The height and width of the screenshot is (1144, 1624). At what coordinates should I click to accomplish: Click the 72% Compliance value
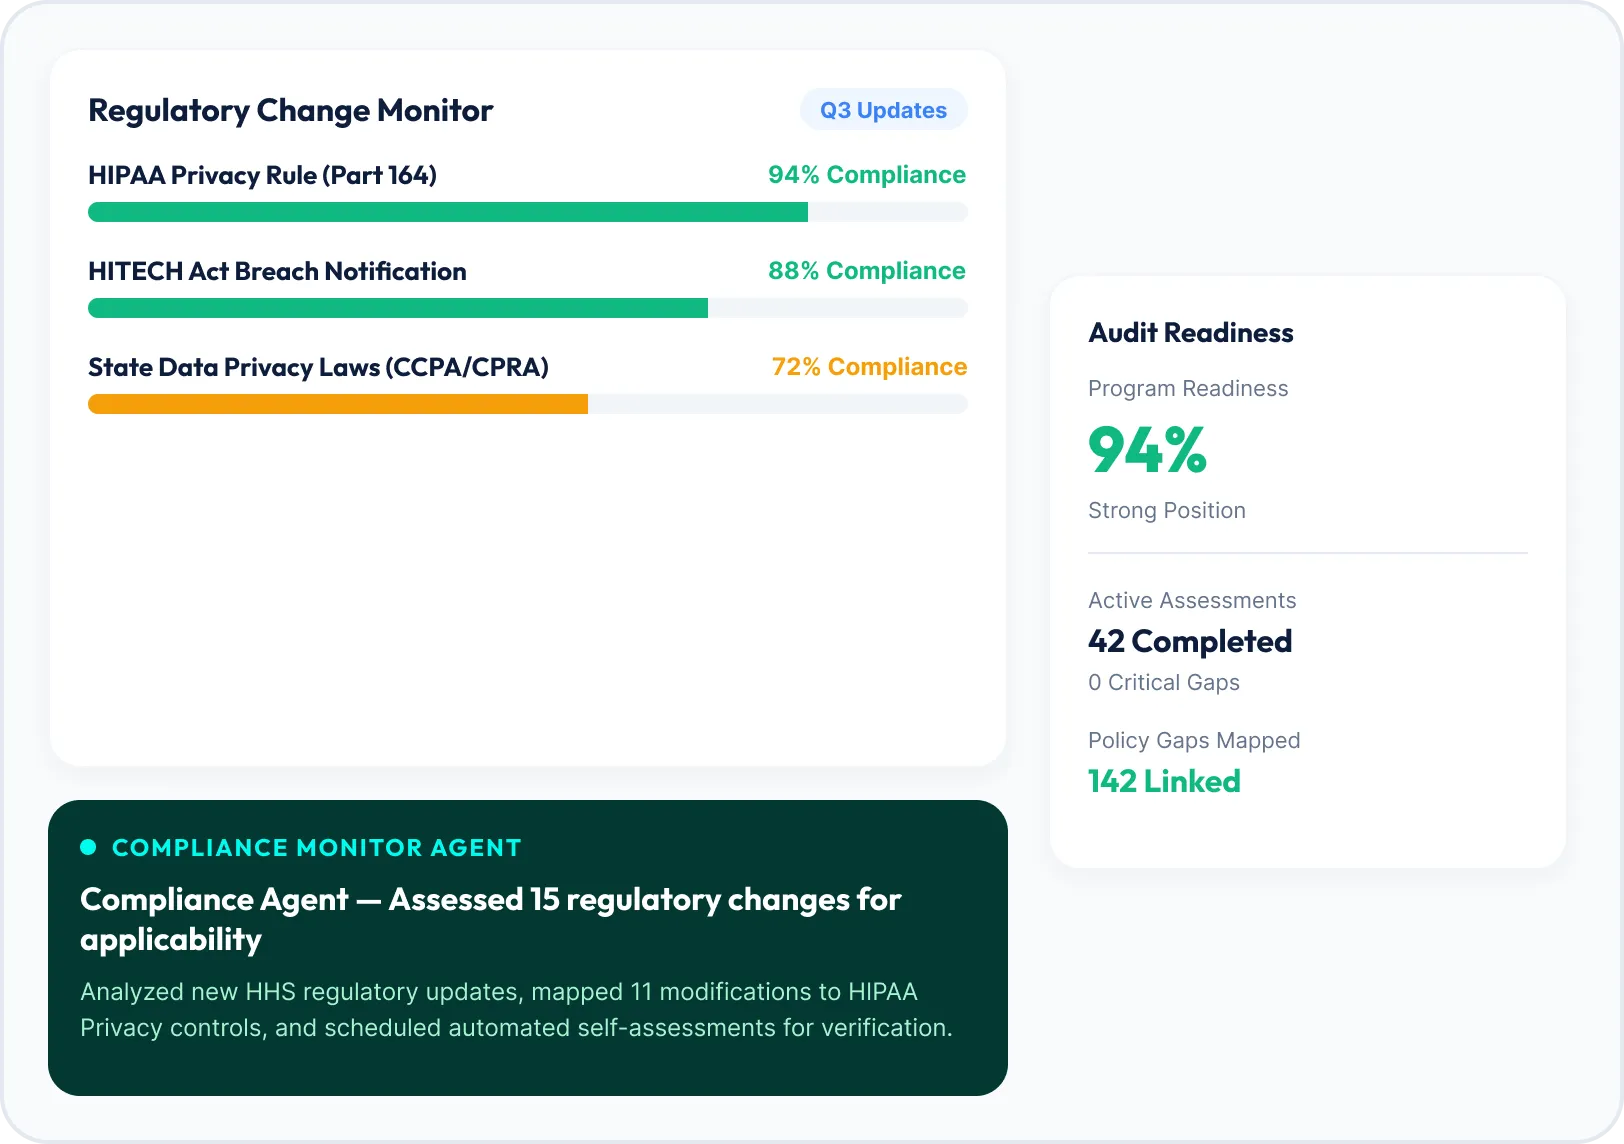(869, 367)
